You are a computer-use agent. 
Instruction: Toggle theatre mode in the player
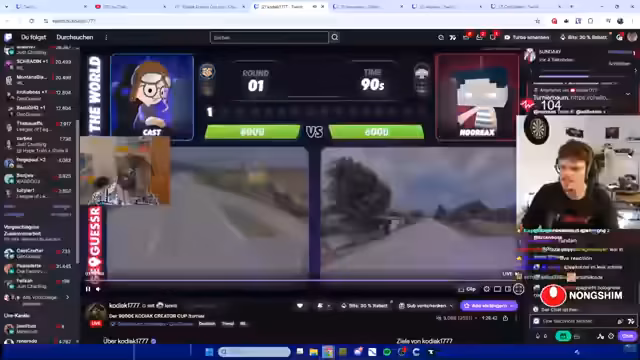pyautogui.click(x=498, y=289)
